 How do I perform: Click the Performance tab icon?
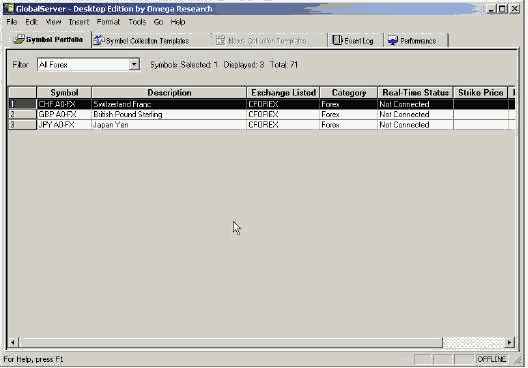point(393,41)
